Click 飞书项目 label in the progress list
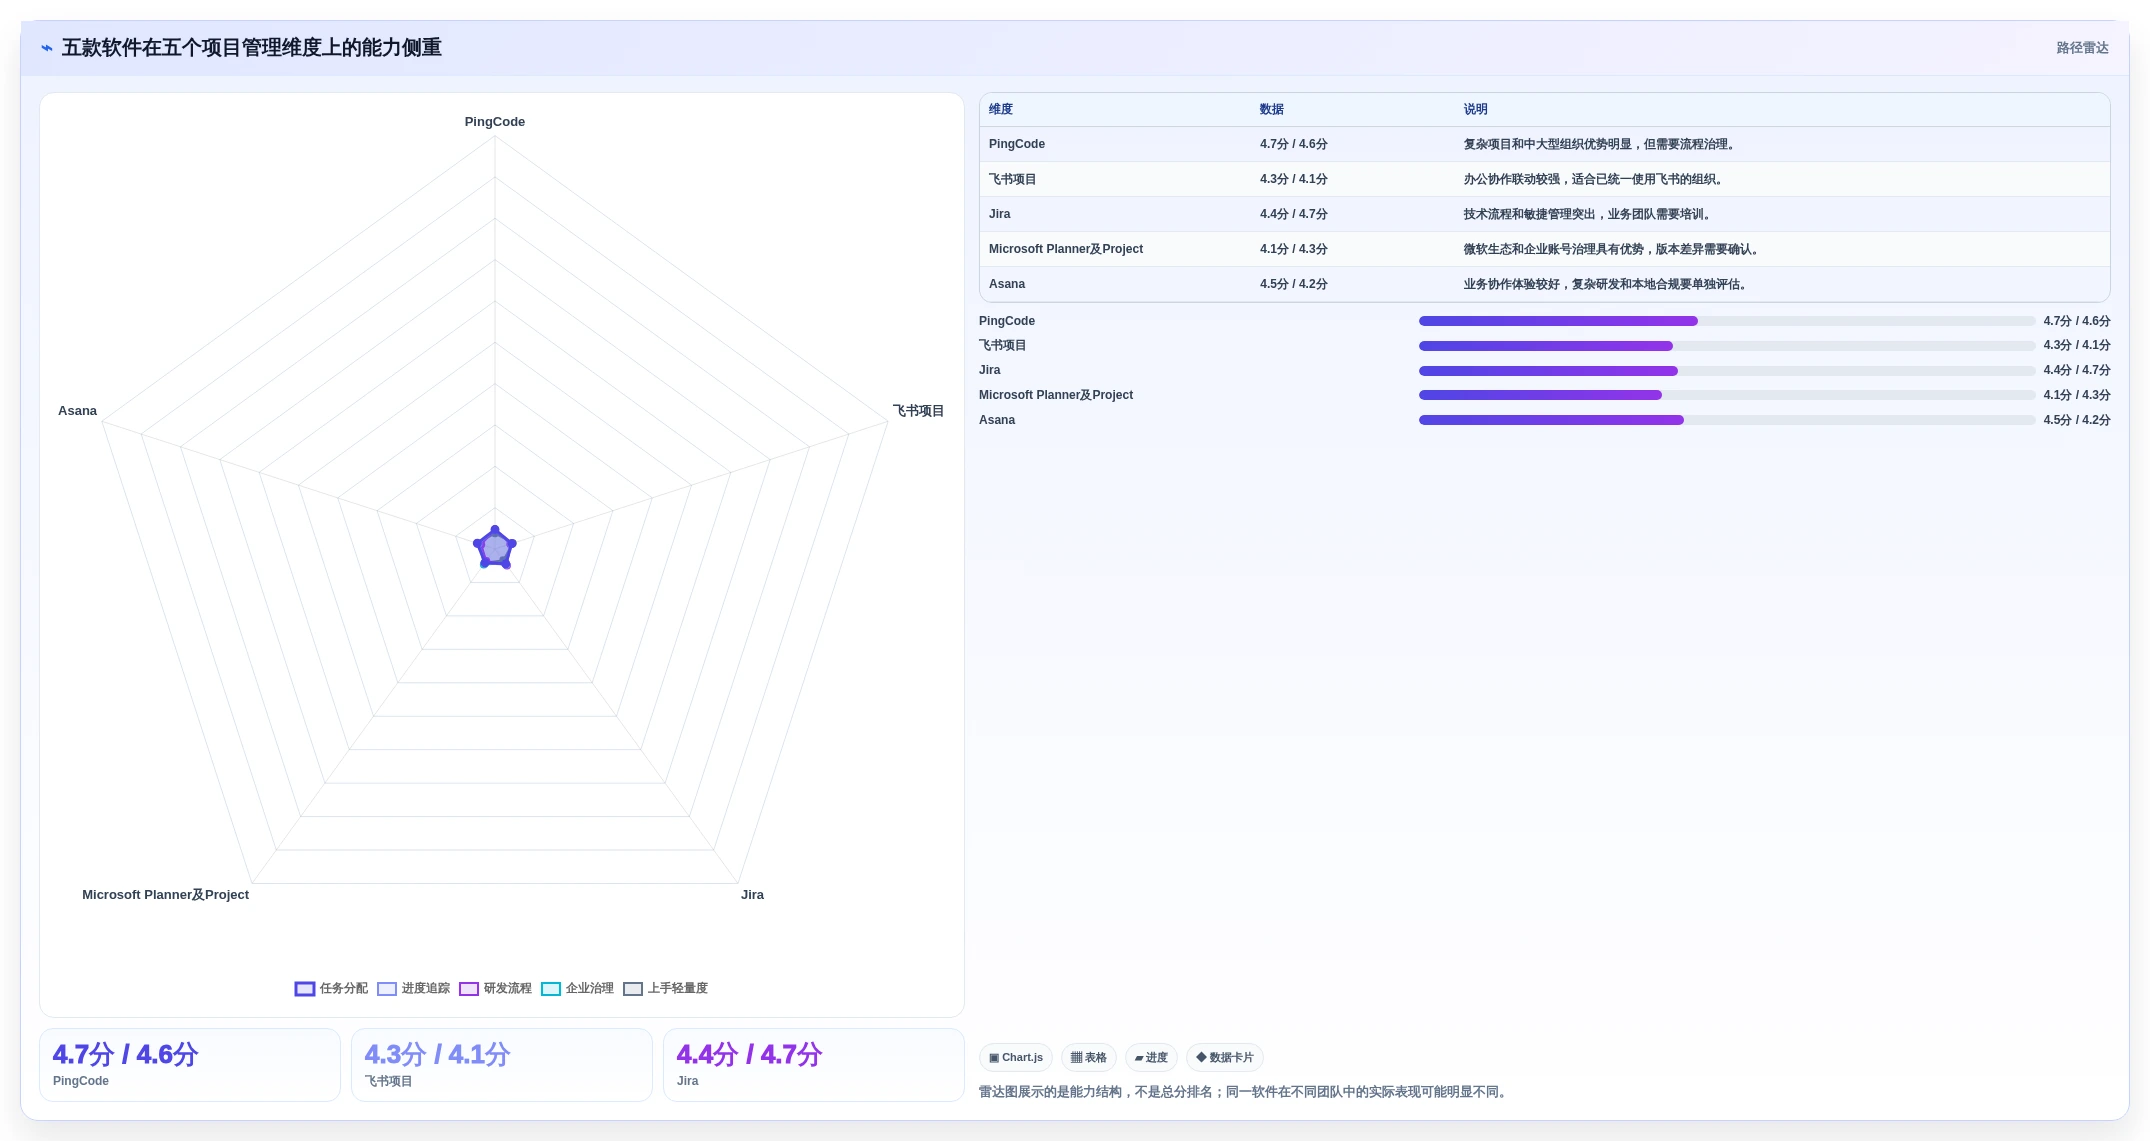Screen dimensions: 2150x1141 pyautogui.click(x=1003, y=346)
